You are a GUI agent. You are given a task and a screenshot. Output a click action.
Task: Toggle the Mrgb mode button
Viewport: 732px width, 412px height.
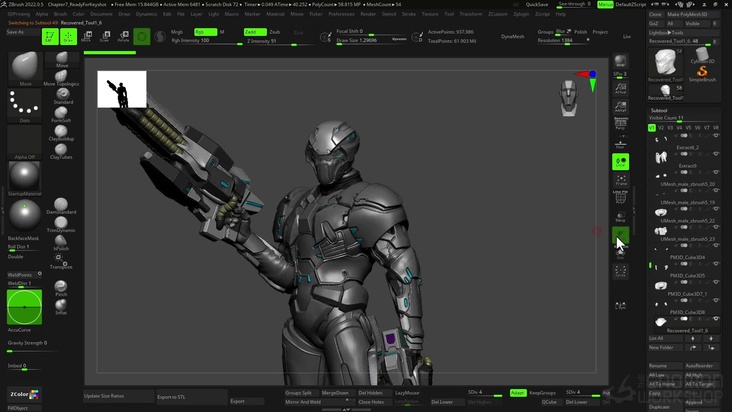pyautogui.click(x=177, y=32)
